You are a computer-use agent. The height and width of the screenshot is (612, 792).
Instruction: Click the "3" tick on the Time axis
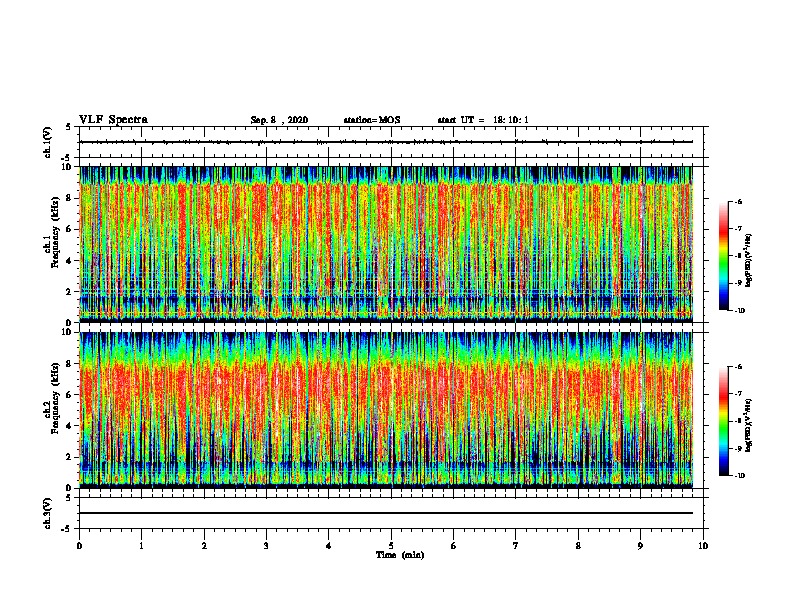(266, 546)
